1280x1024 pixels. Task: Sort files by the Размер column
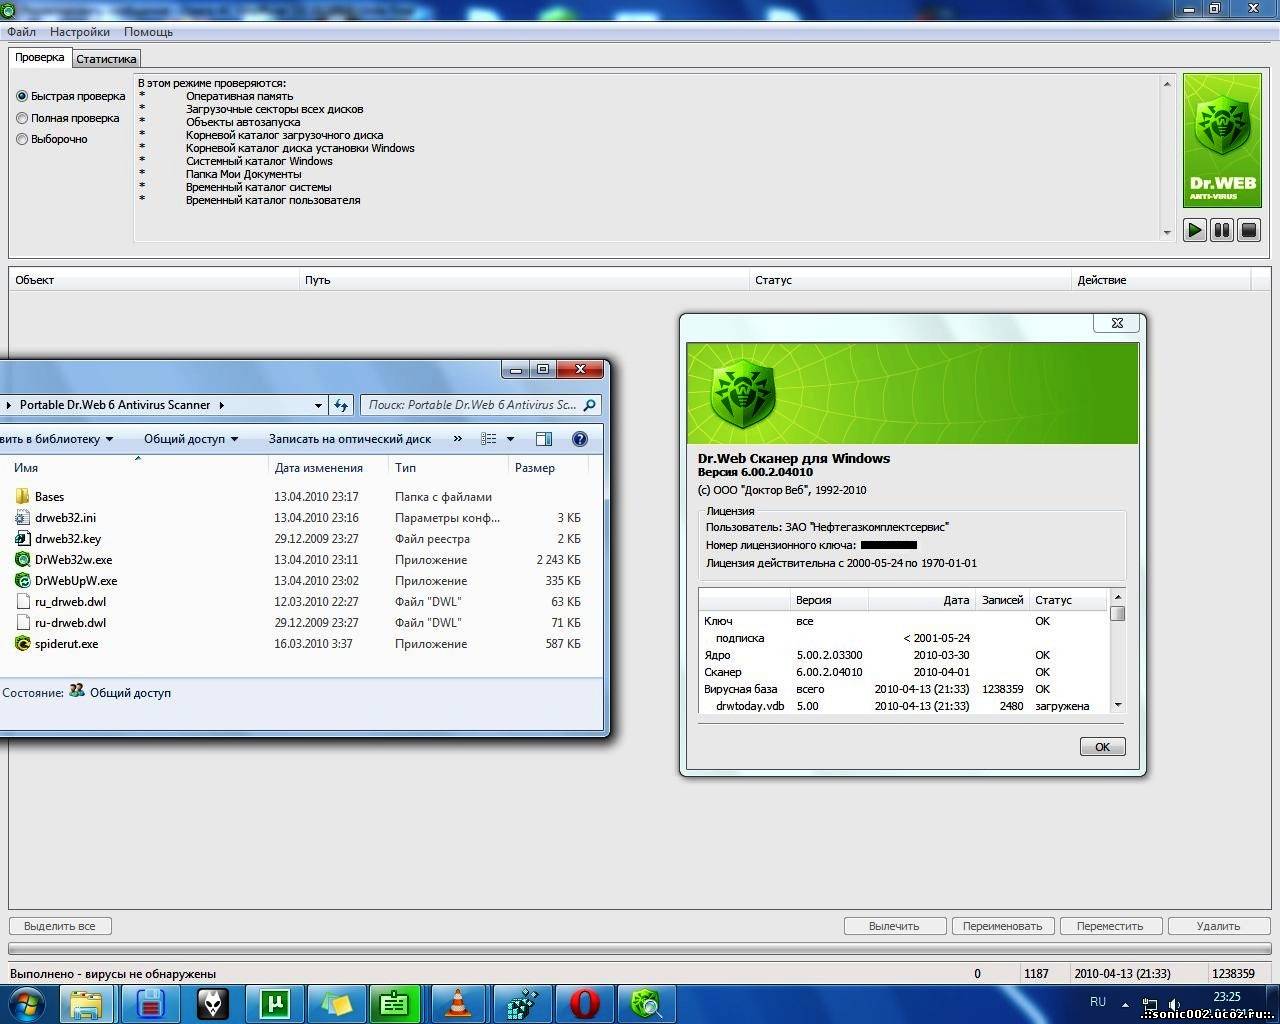pos(548,468)
